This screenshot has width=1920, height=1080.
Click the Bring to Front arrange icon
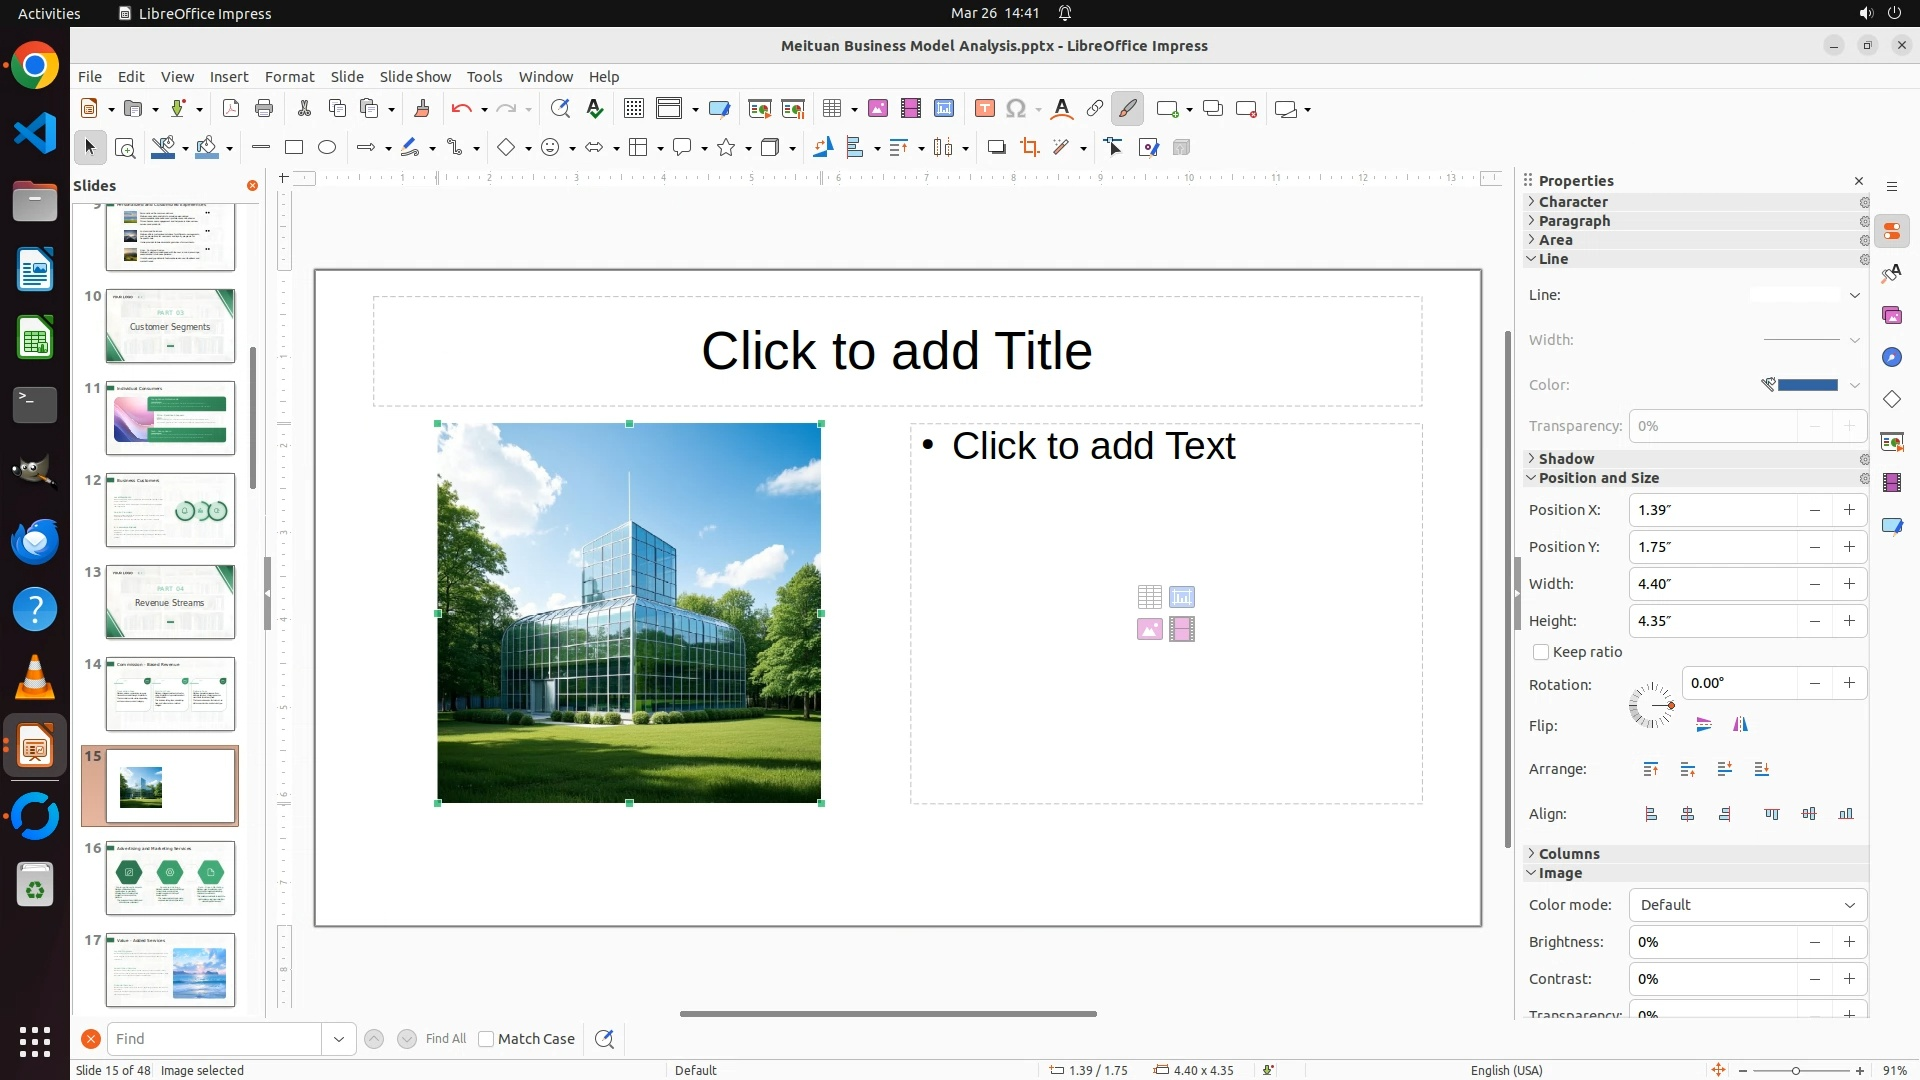coord(1651,769)
